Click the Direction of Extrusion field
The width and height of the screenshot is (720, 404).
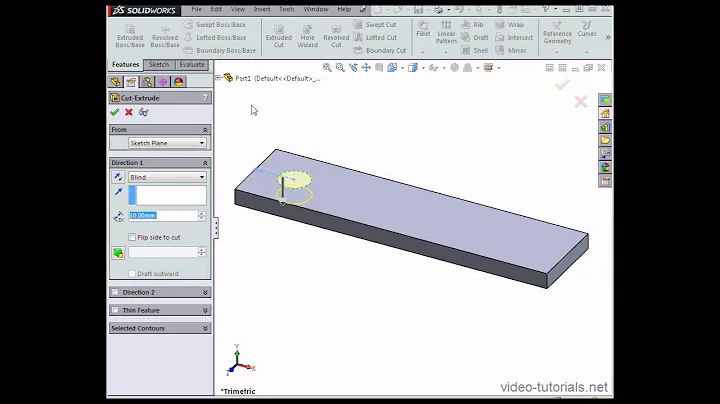(x=167, y=195)
